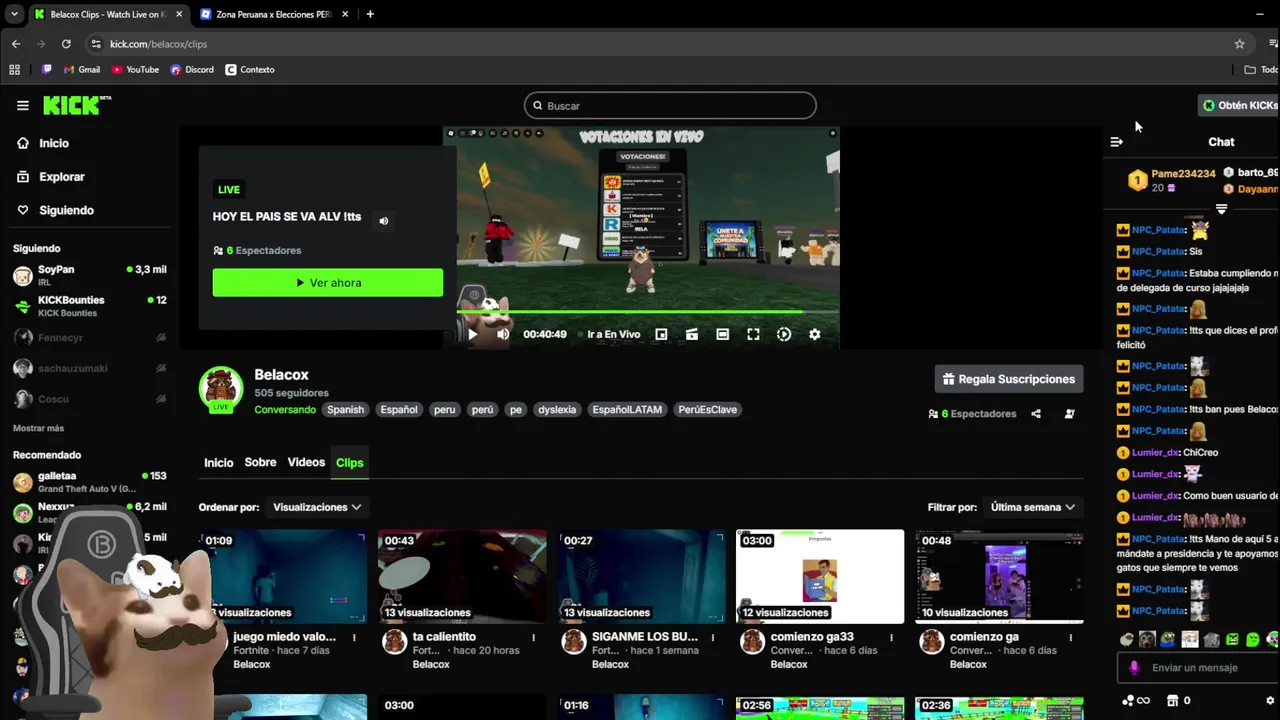Click the video progress bar

(x=648, y=311)
